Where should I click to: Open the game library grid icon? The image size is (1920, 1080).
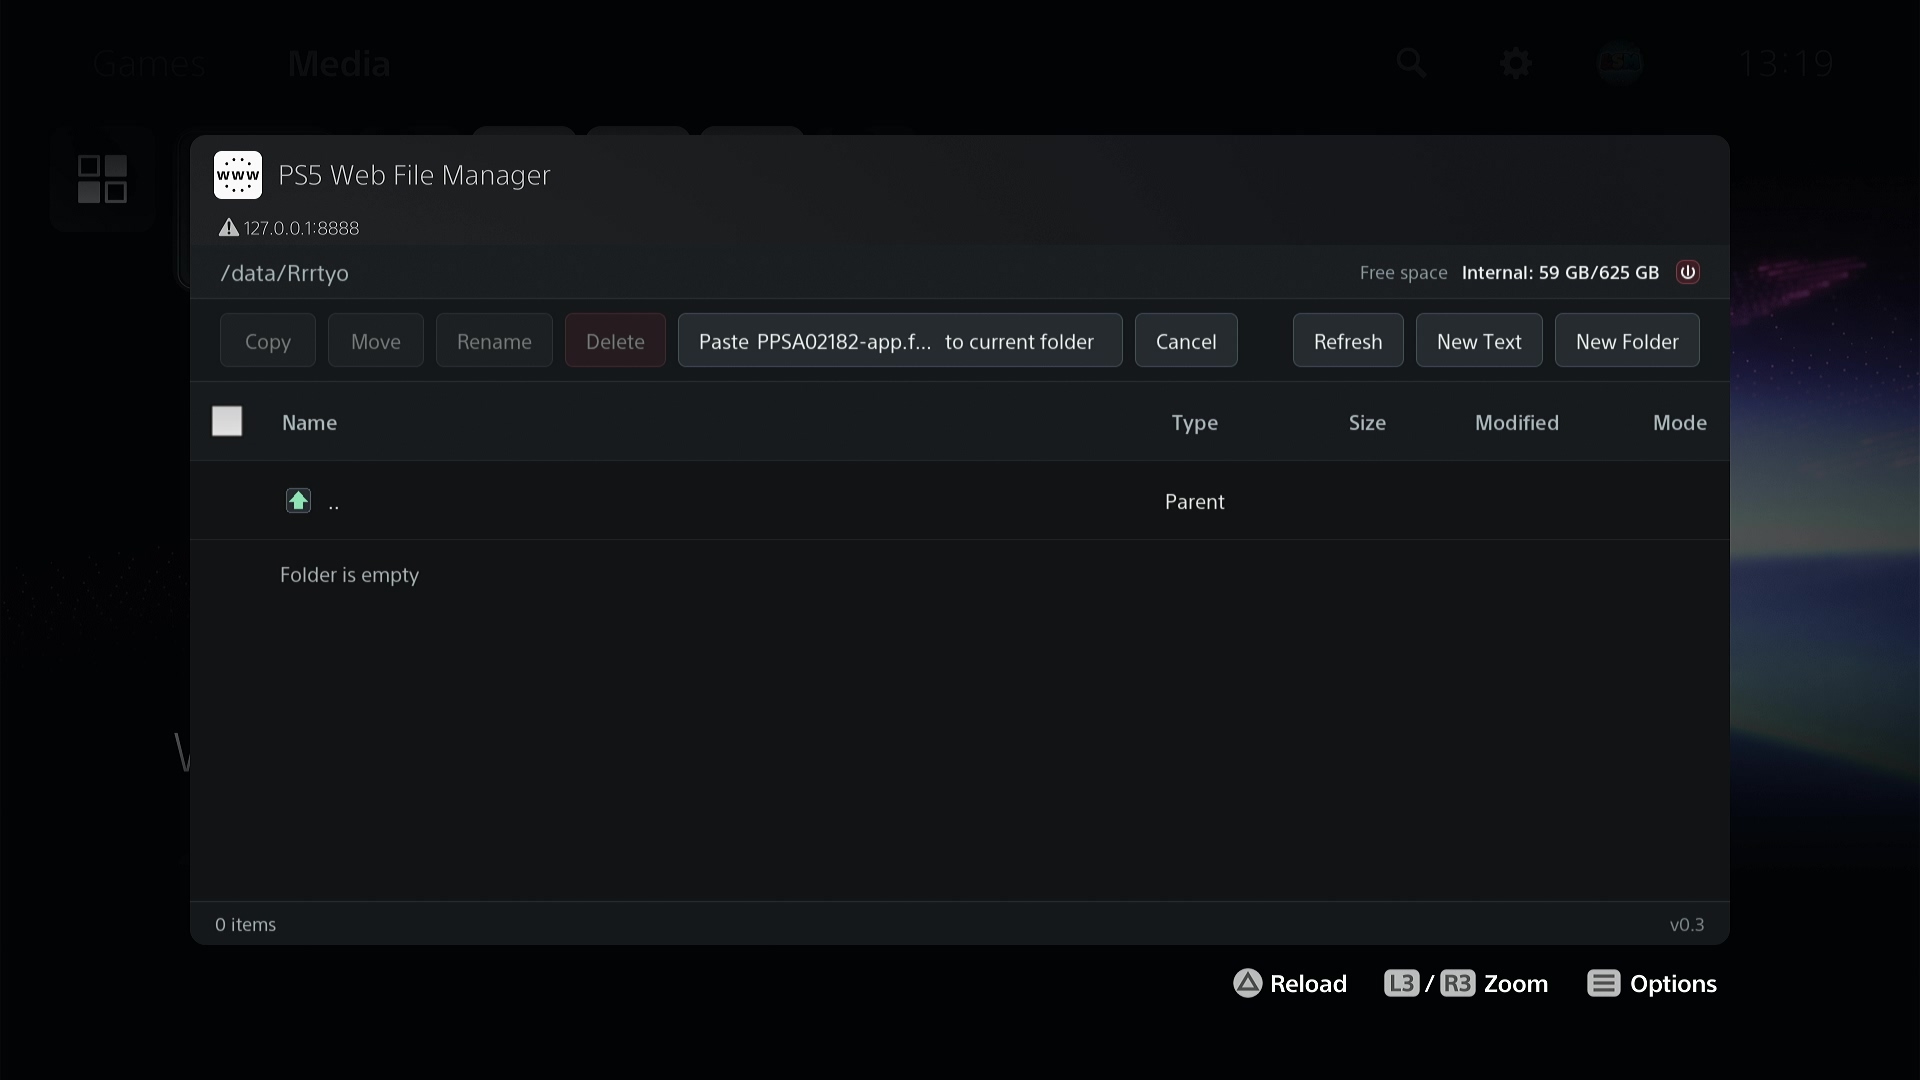(102, 179)
